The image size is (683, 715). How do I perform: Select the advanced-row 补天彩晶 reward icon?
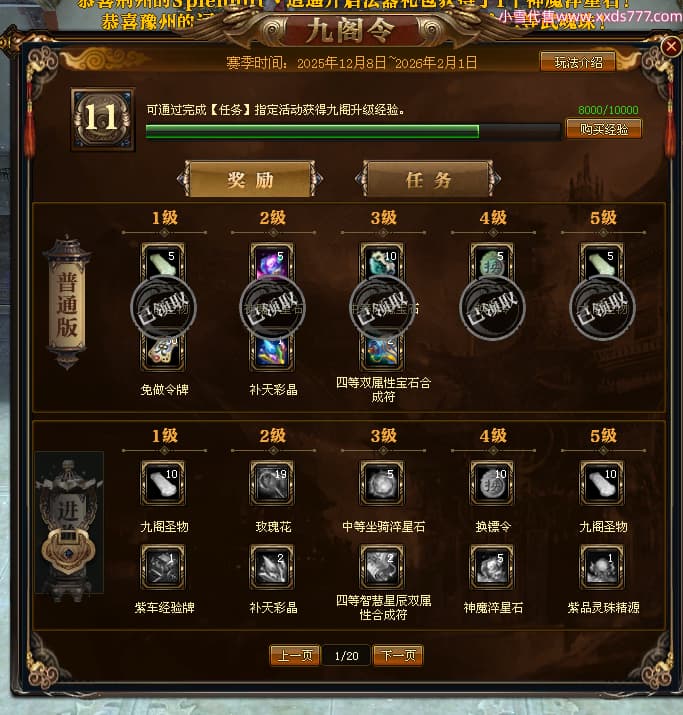272,567
